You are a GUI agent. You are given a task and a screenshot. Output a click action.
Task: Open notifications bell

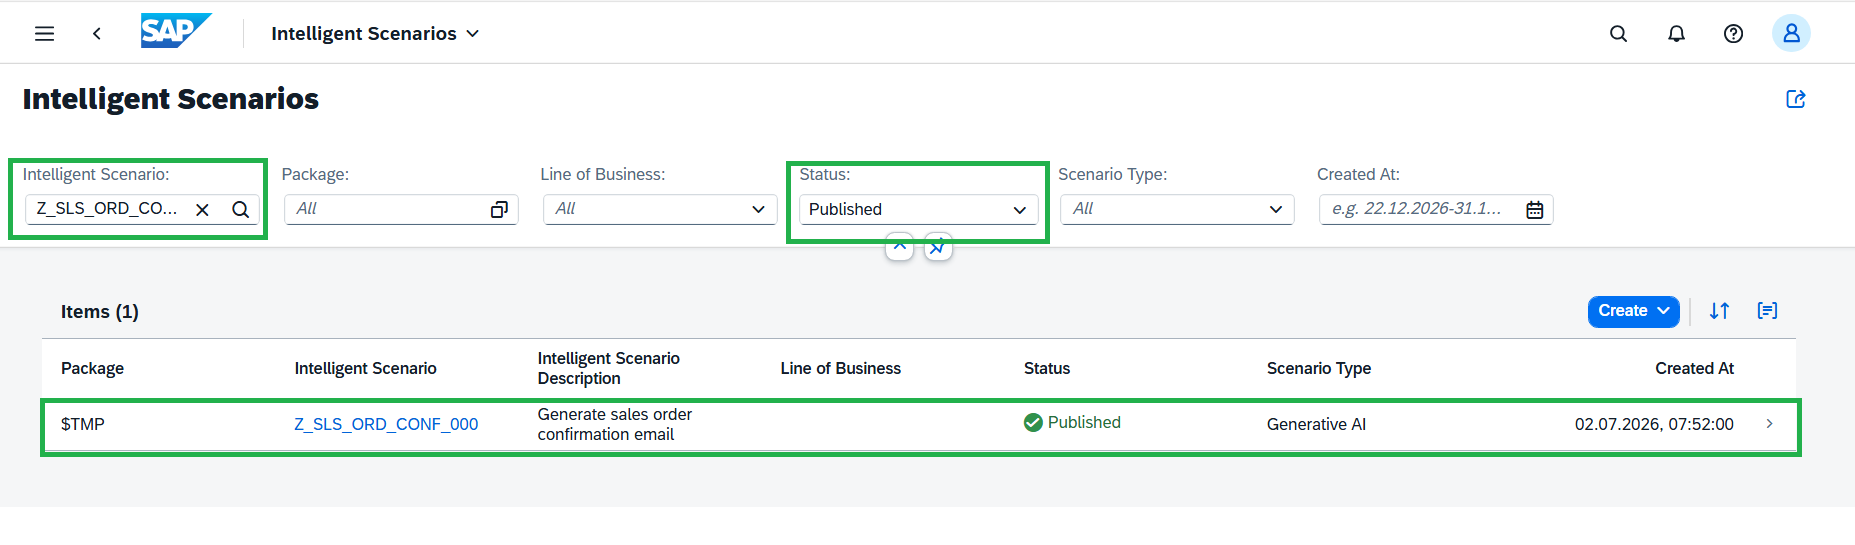point(1676,33)
